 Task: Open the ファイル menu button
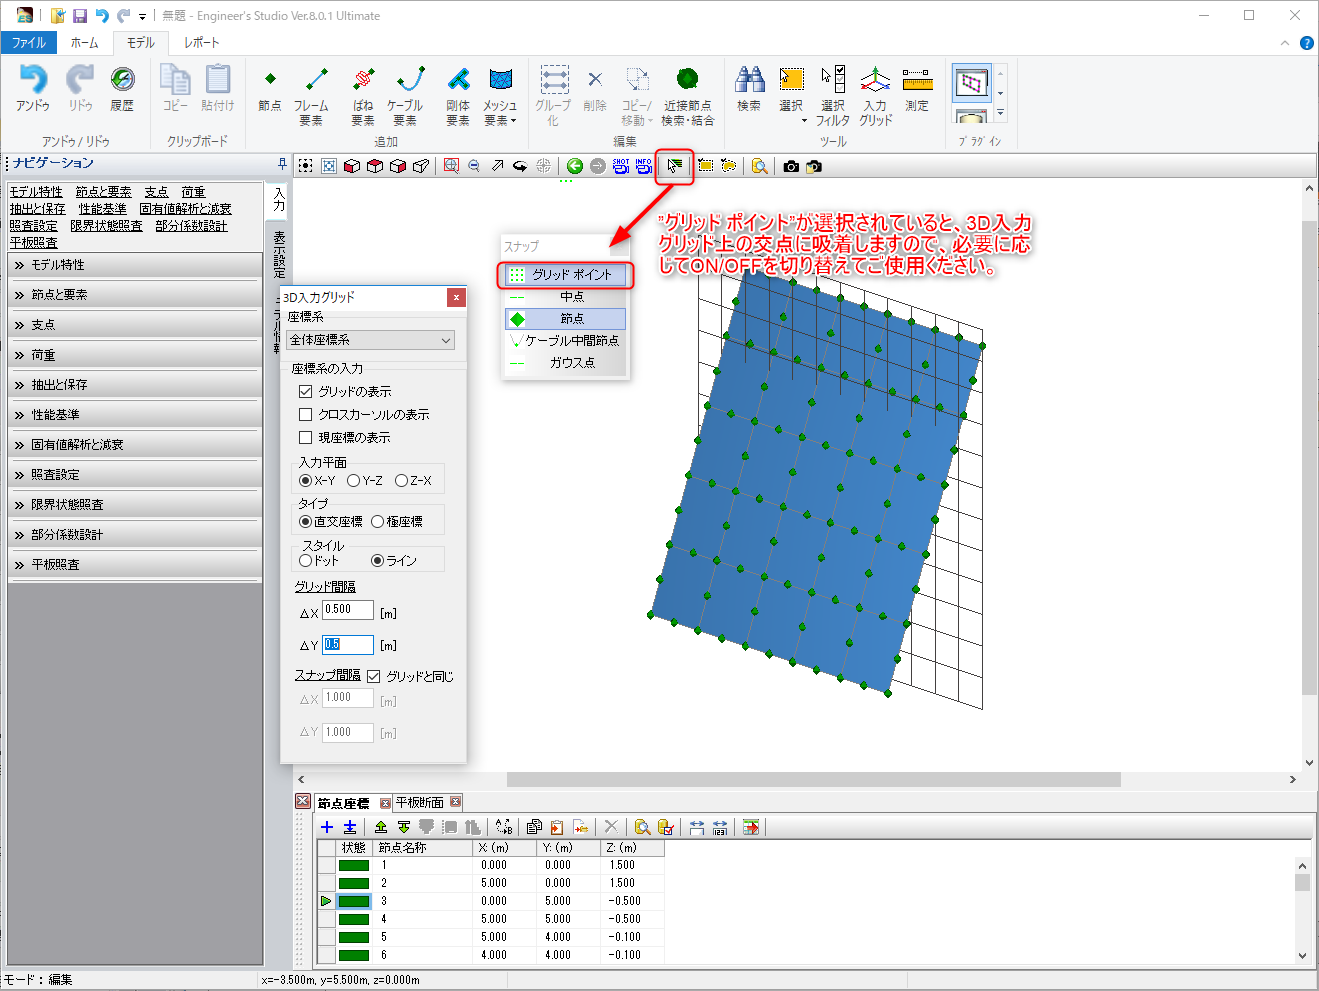(x=29, y=43)
